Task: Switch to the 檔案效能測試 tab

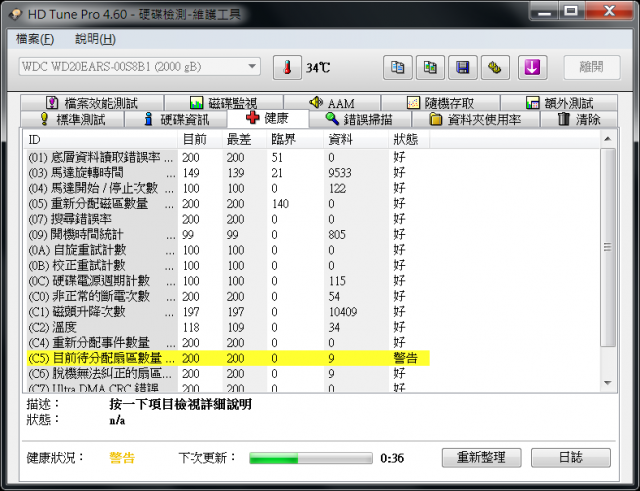Action: 92,103
